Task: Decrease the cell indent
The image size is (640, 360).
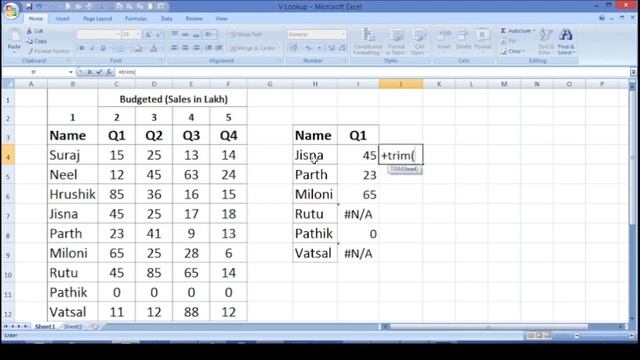Action: [209, 48]
